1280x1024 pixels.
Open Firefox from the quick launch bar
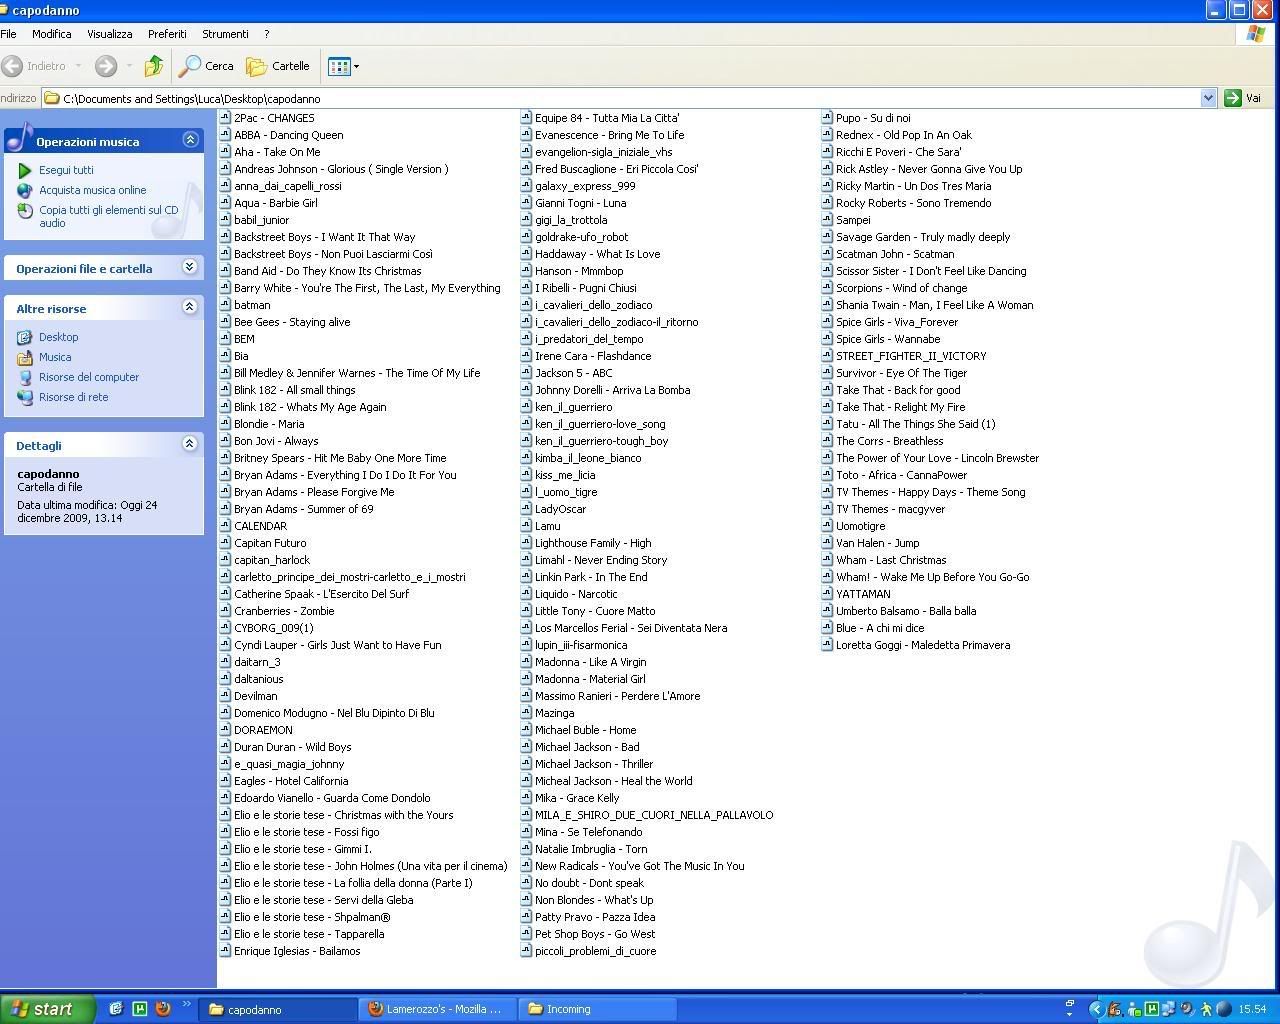pyautogui.click(x=163, y=1009)
